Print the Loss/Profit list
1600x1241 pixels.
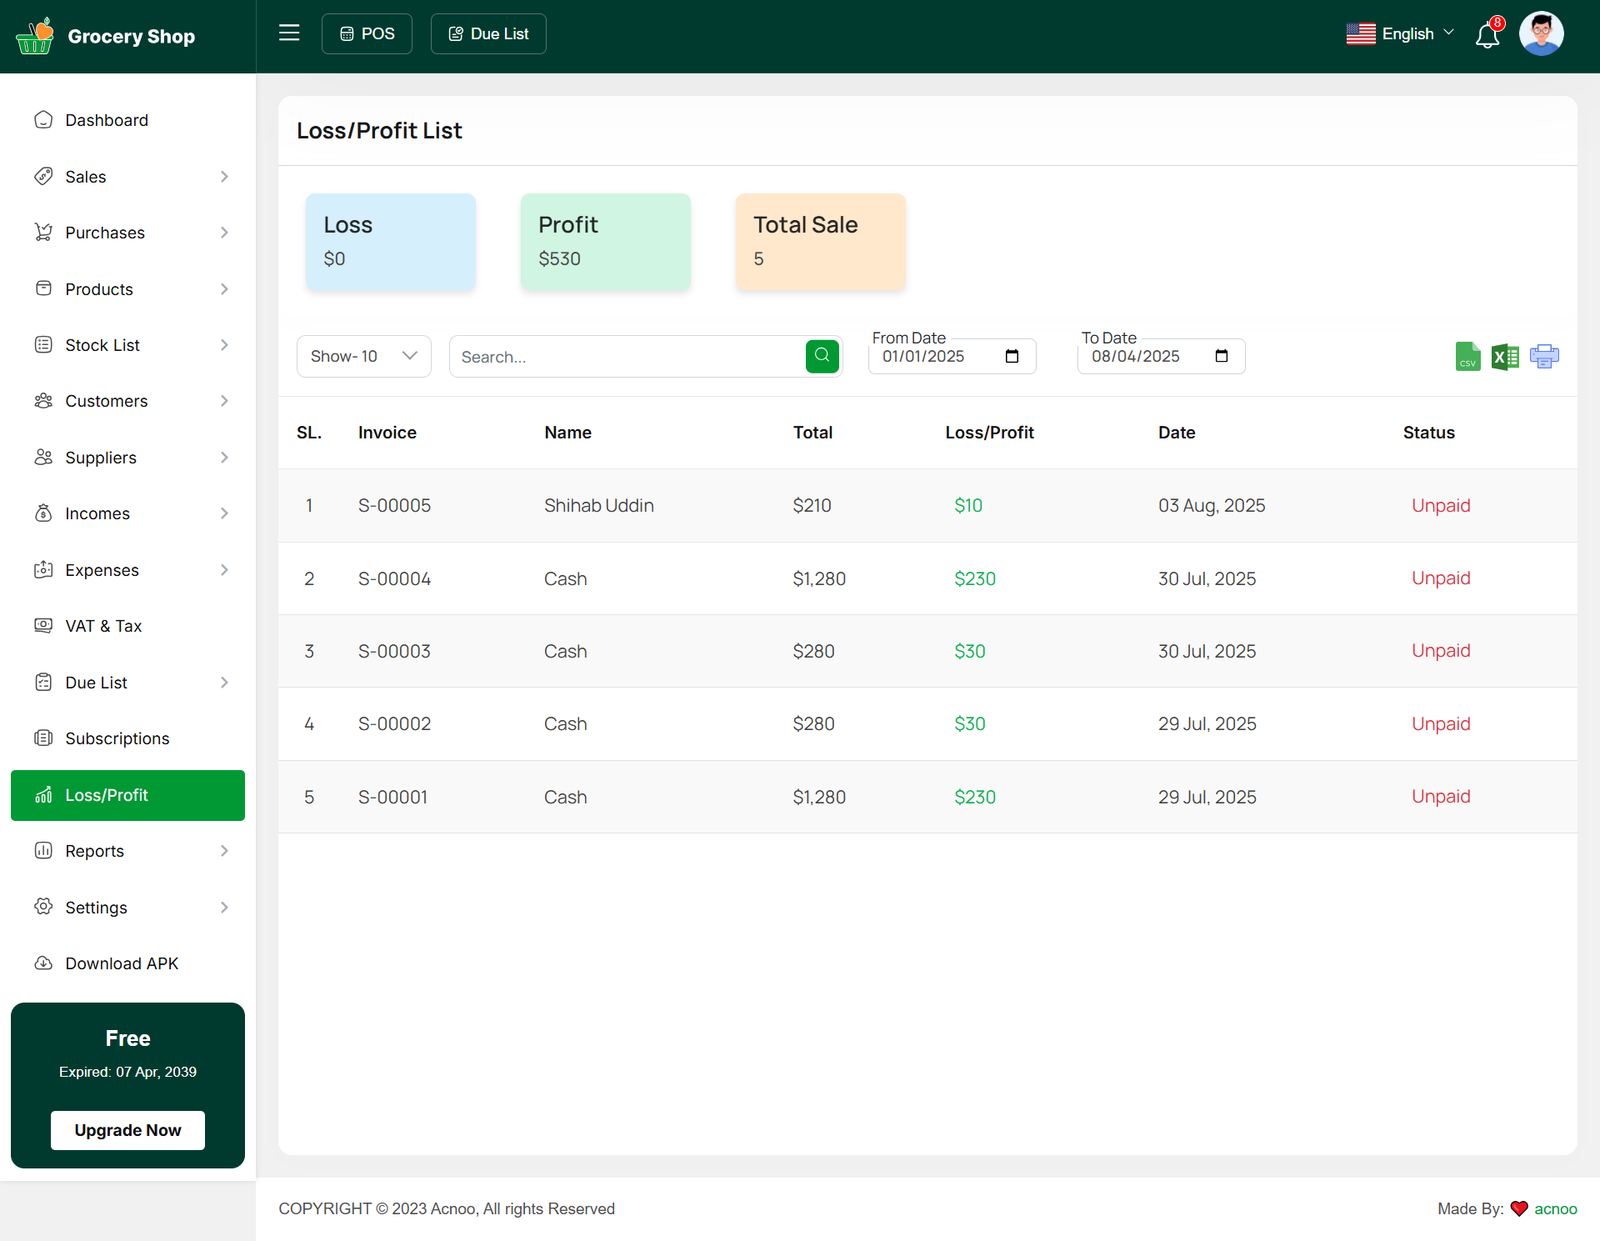tap(1544, 357)
